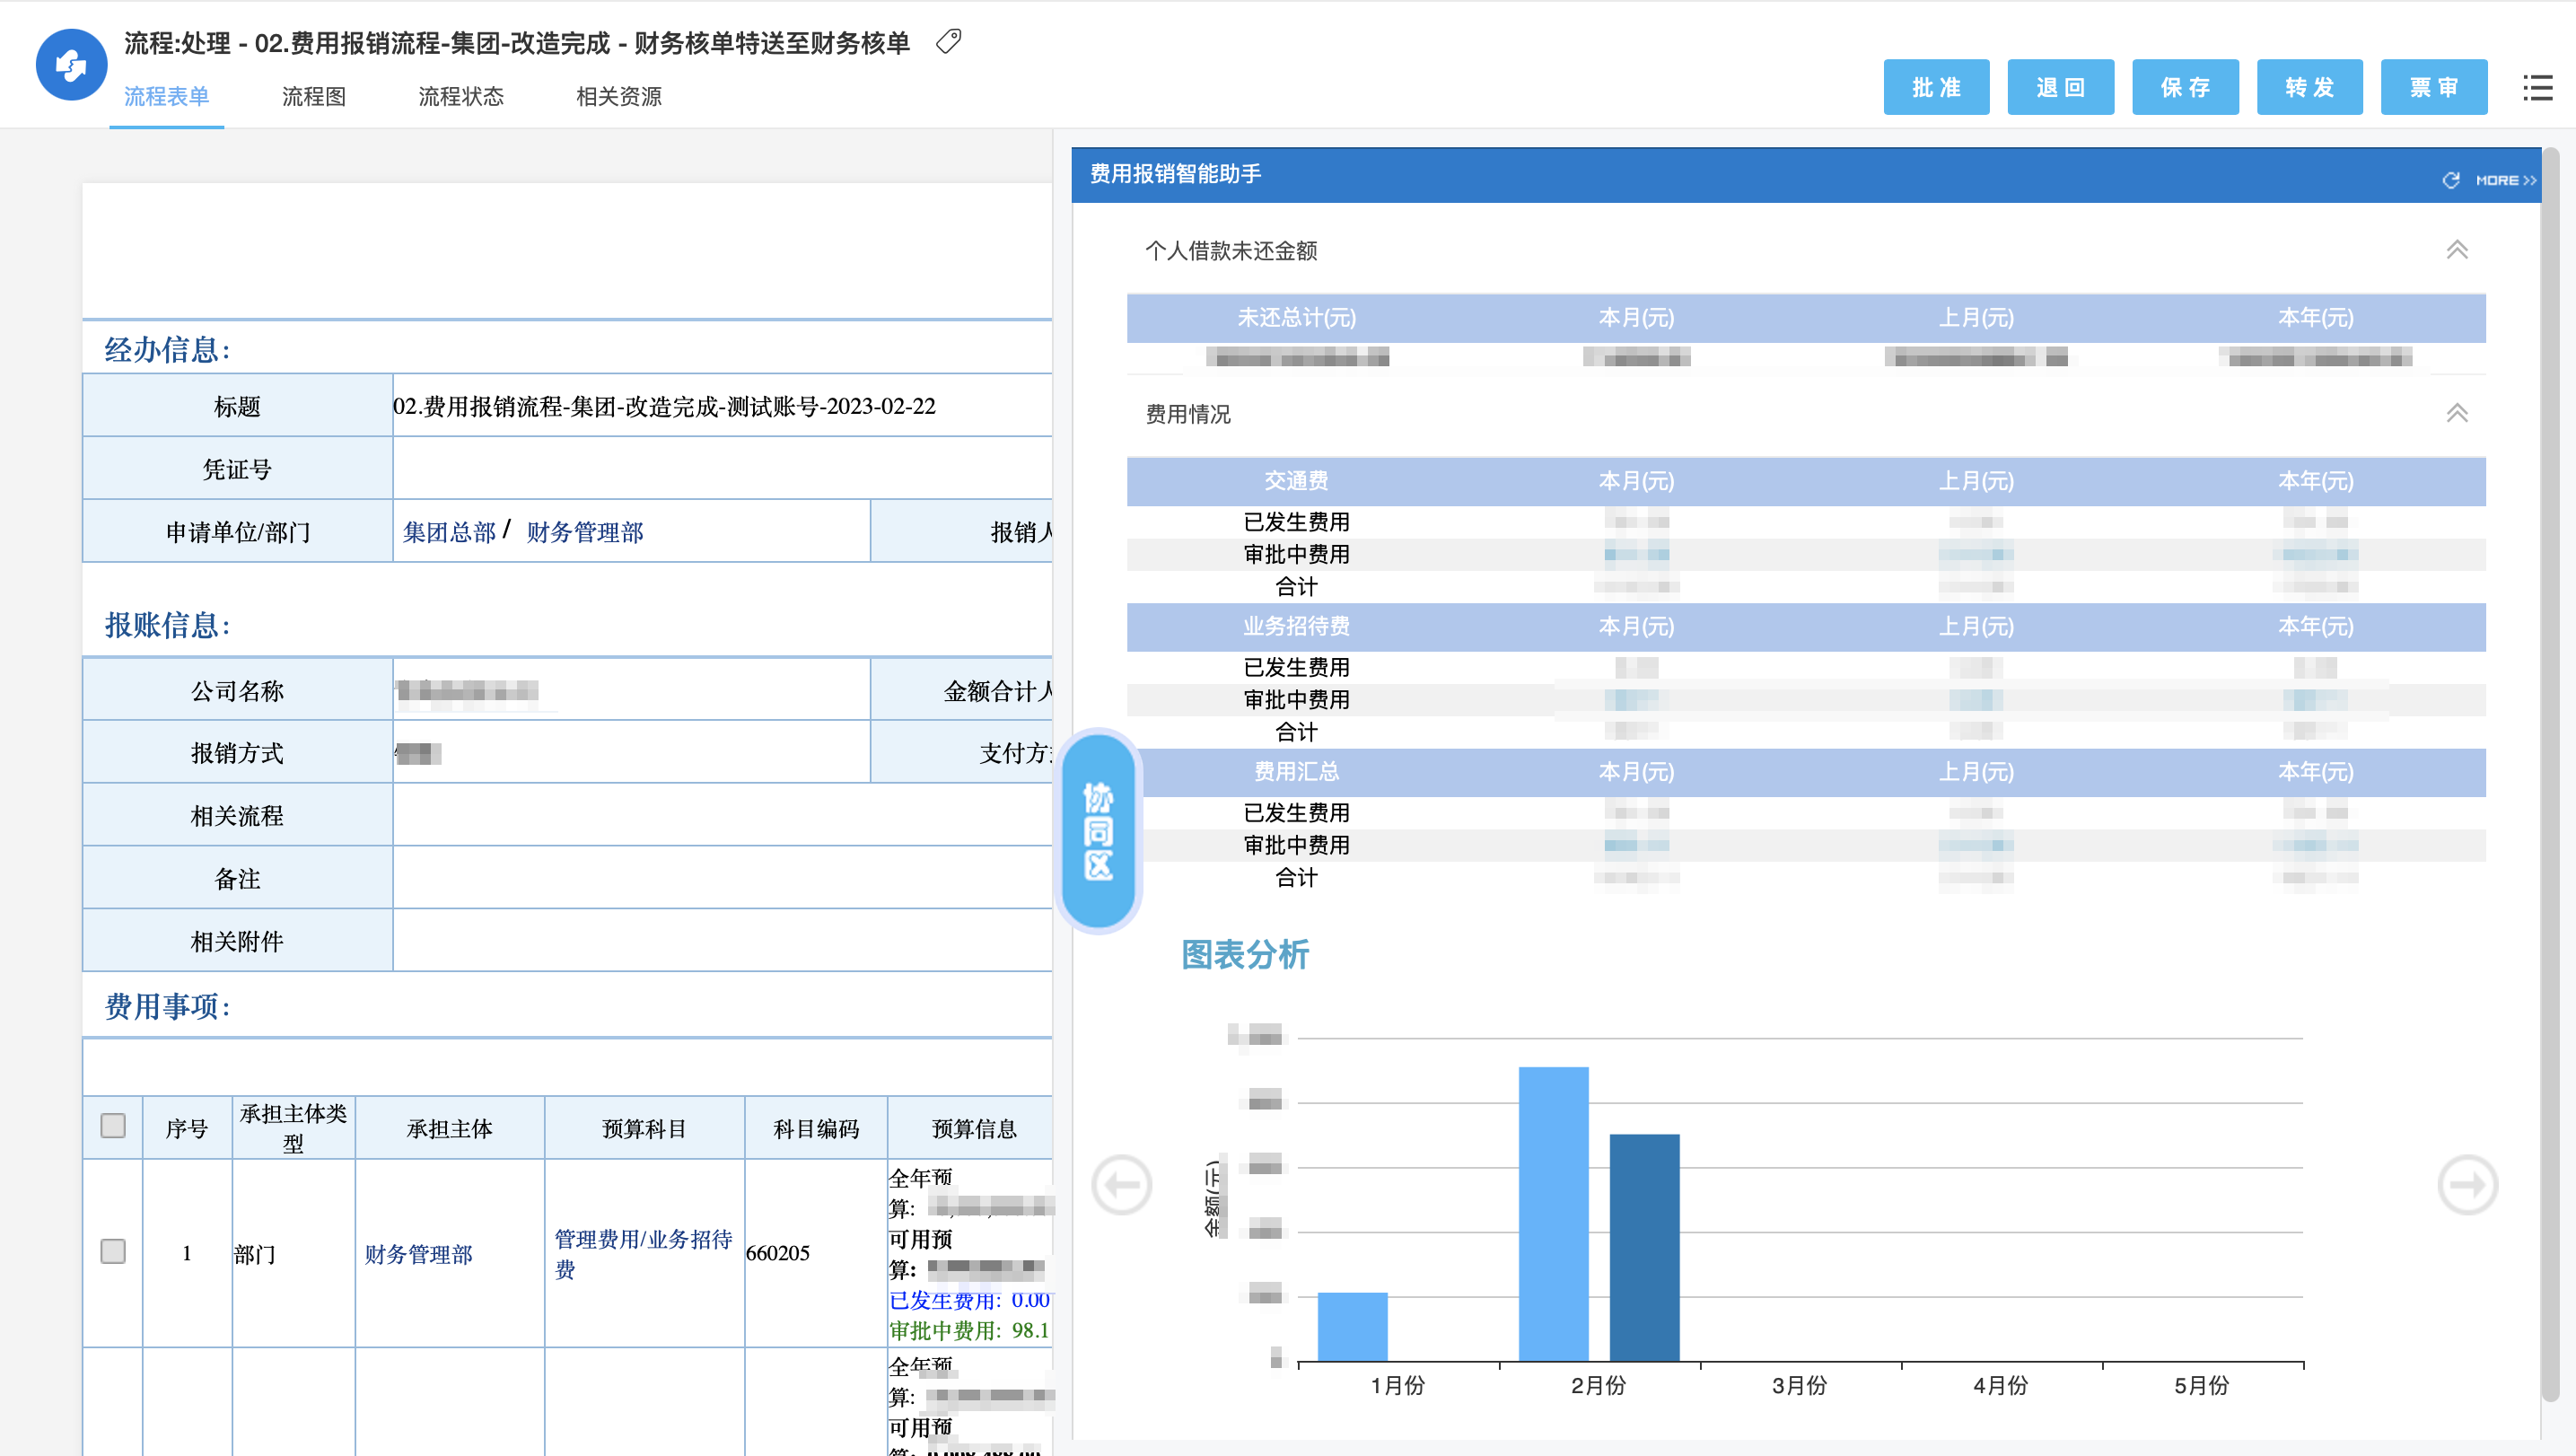Click the 审批中费用: 98.1 text
This screenshot has height=1456, width=2576.
(x=969, y=1331)
